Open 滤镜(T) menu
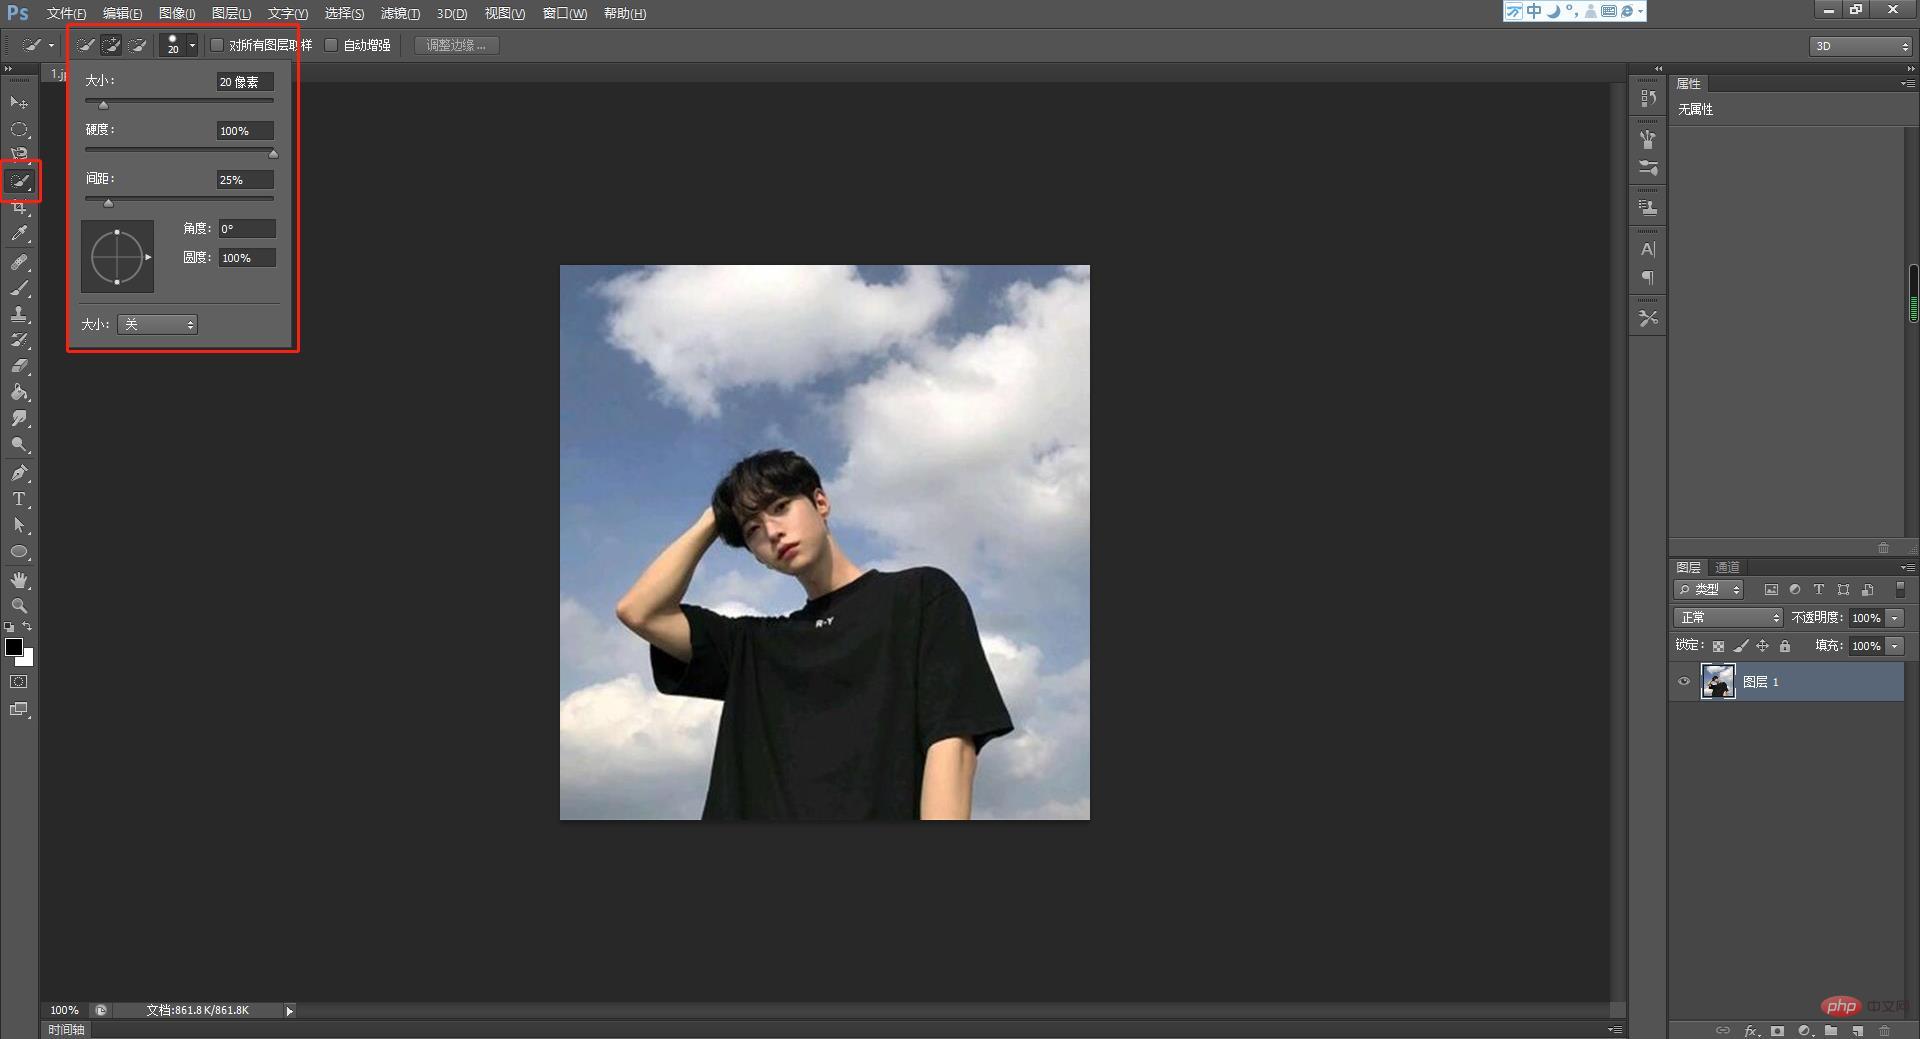 point(400,13)
